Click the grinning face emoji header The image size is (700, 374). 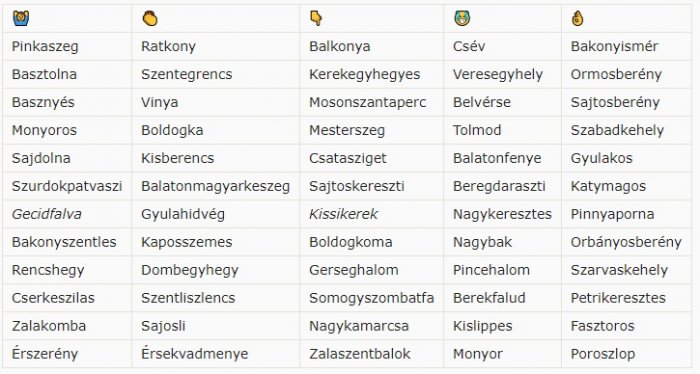(x=462, y=19)
